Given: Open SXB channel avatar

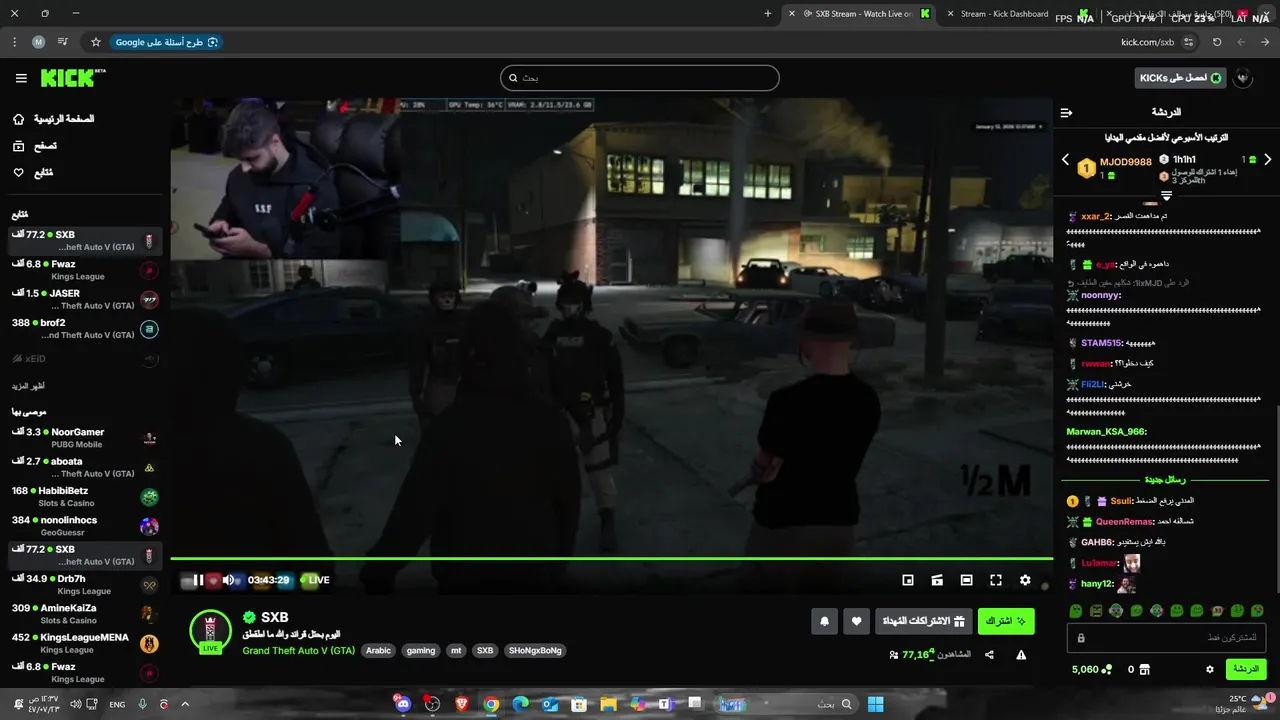Looking at the screenshot, I should tap(210, 631).
